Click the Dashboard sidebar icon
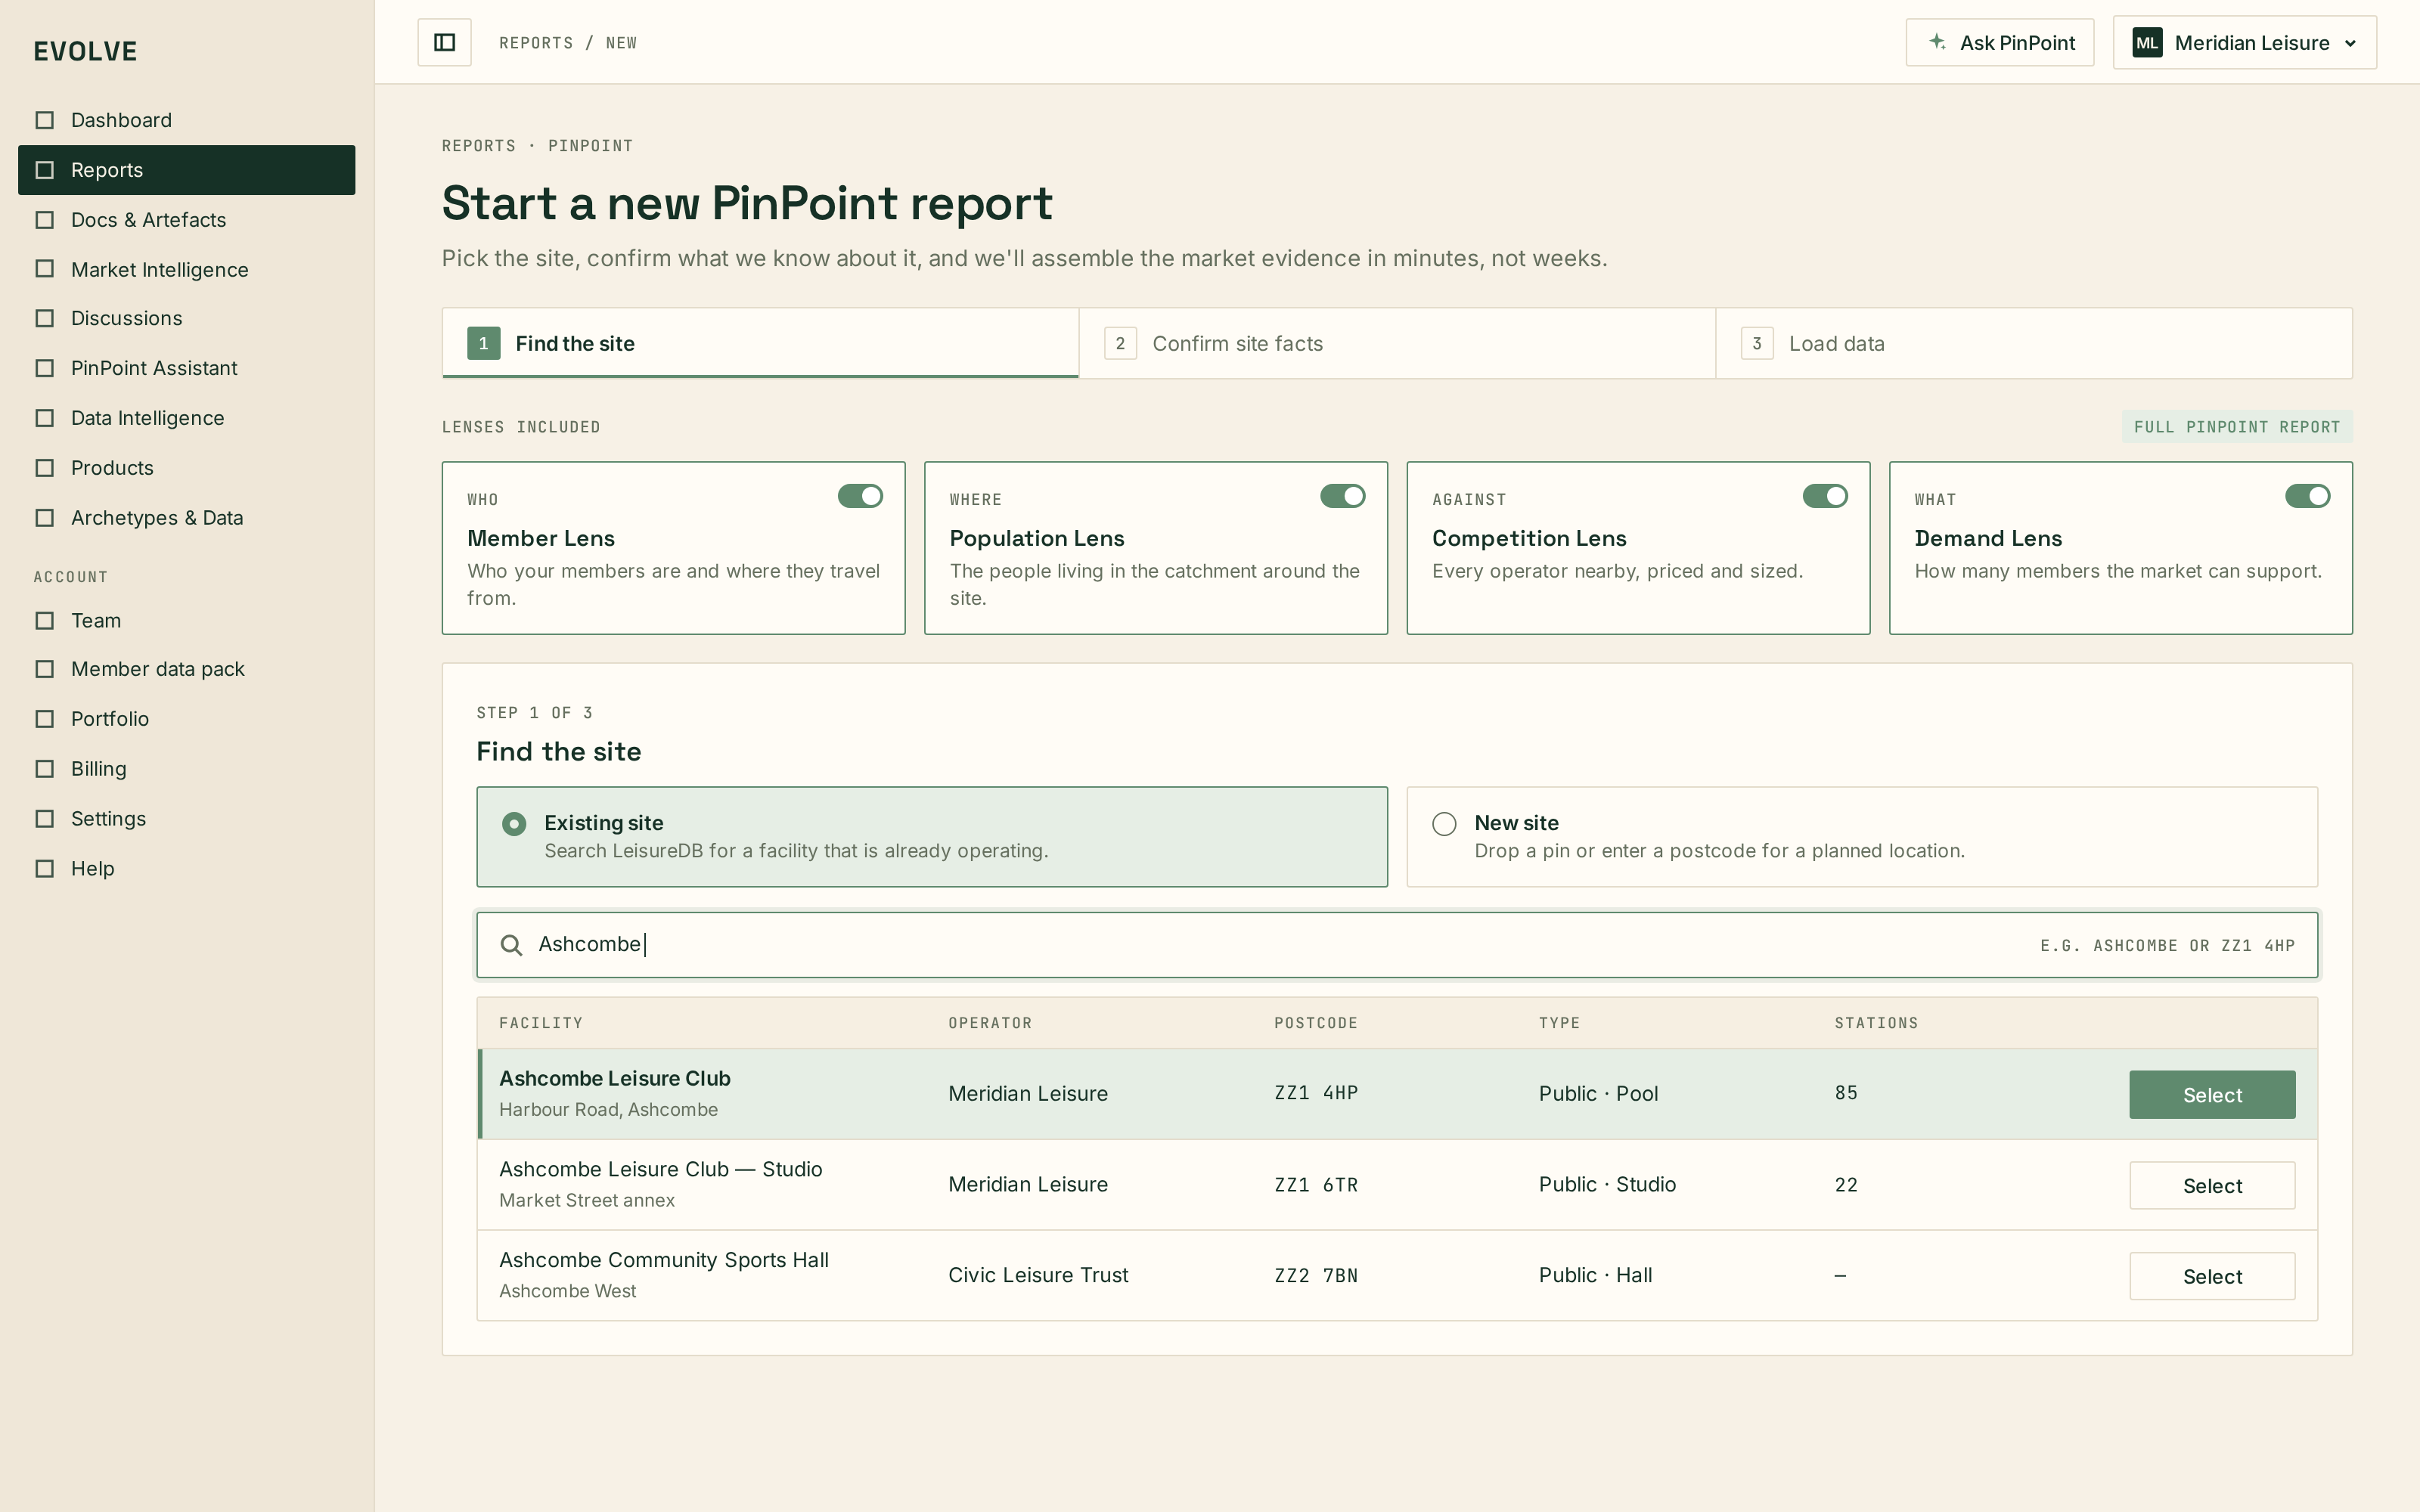 click(44, 120)
